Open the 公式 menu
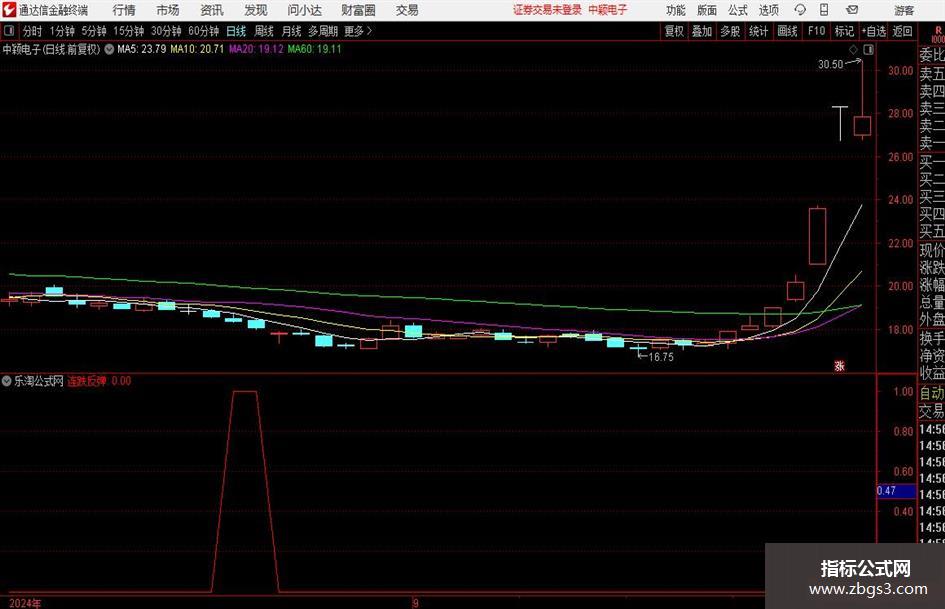Screen dimensions: 945x609 [737, 10]
